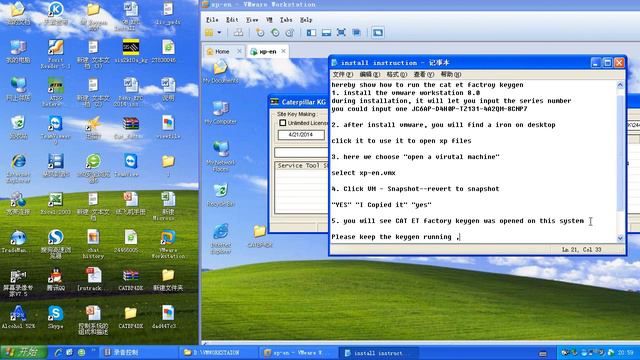Click the Take Snapshot toolbar icon
640x360 pixels.
(260, 33)
